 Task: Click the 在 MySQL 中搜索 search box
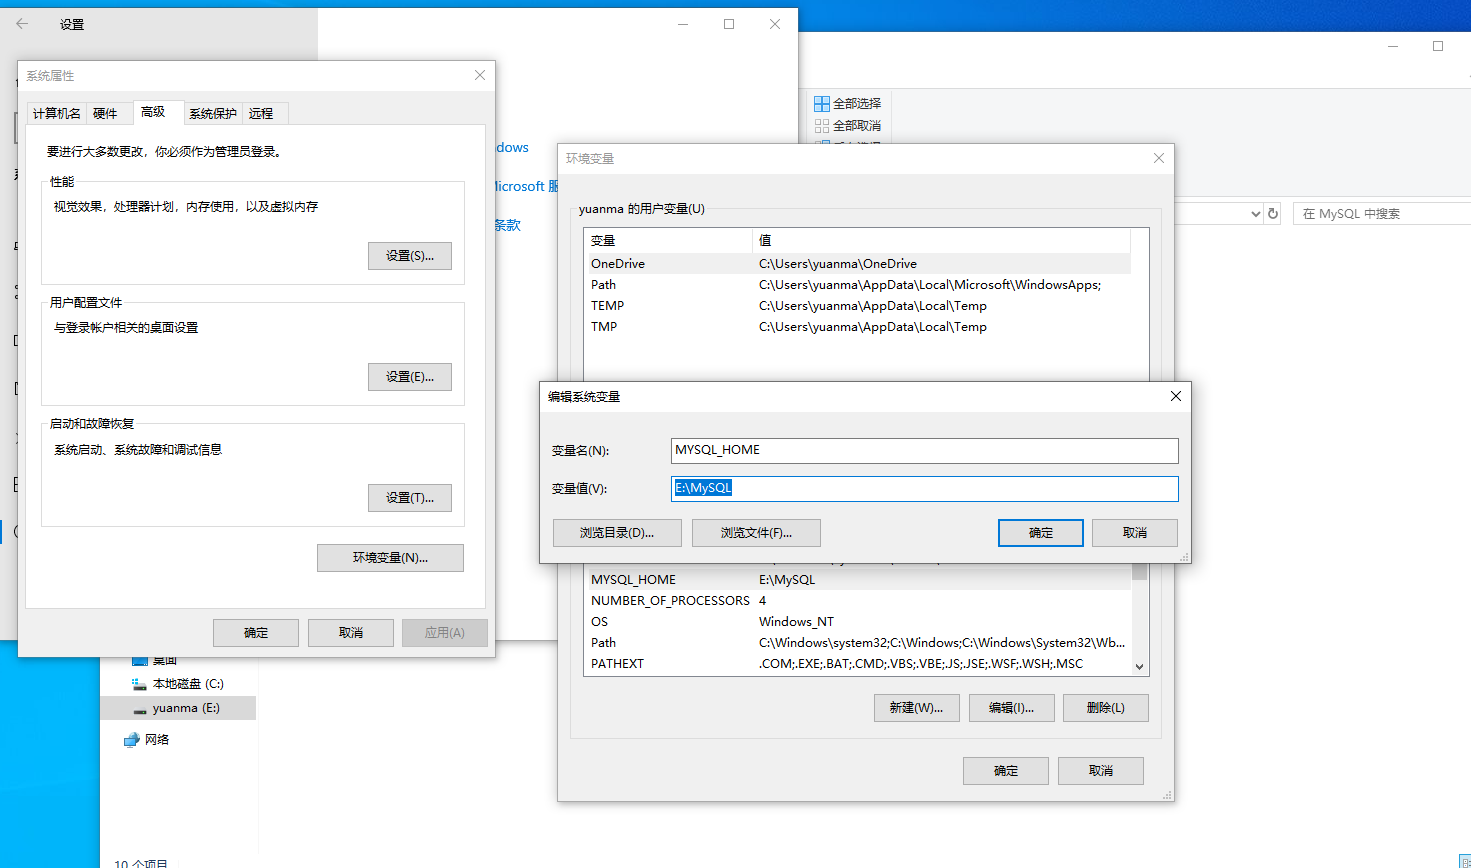pyautogui.click(x=1383, y=214)
